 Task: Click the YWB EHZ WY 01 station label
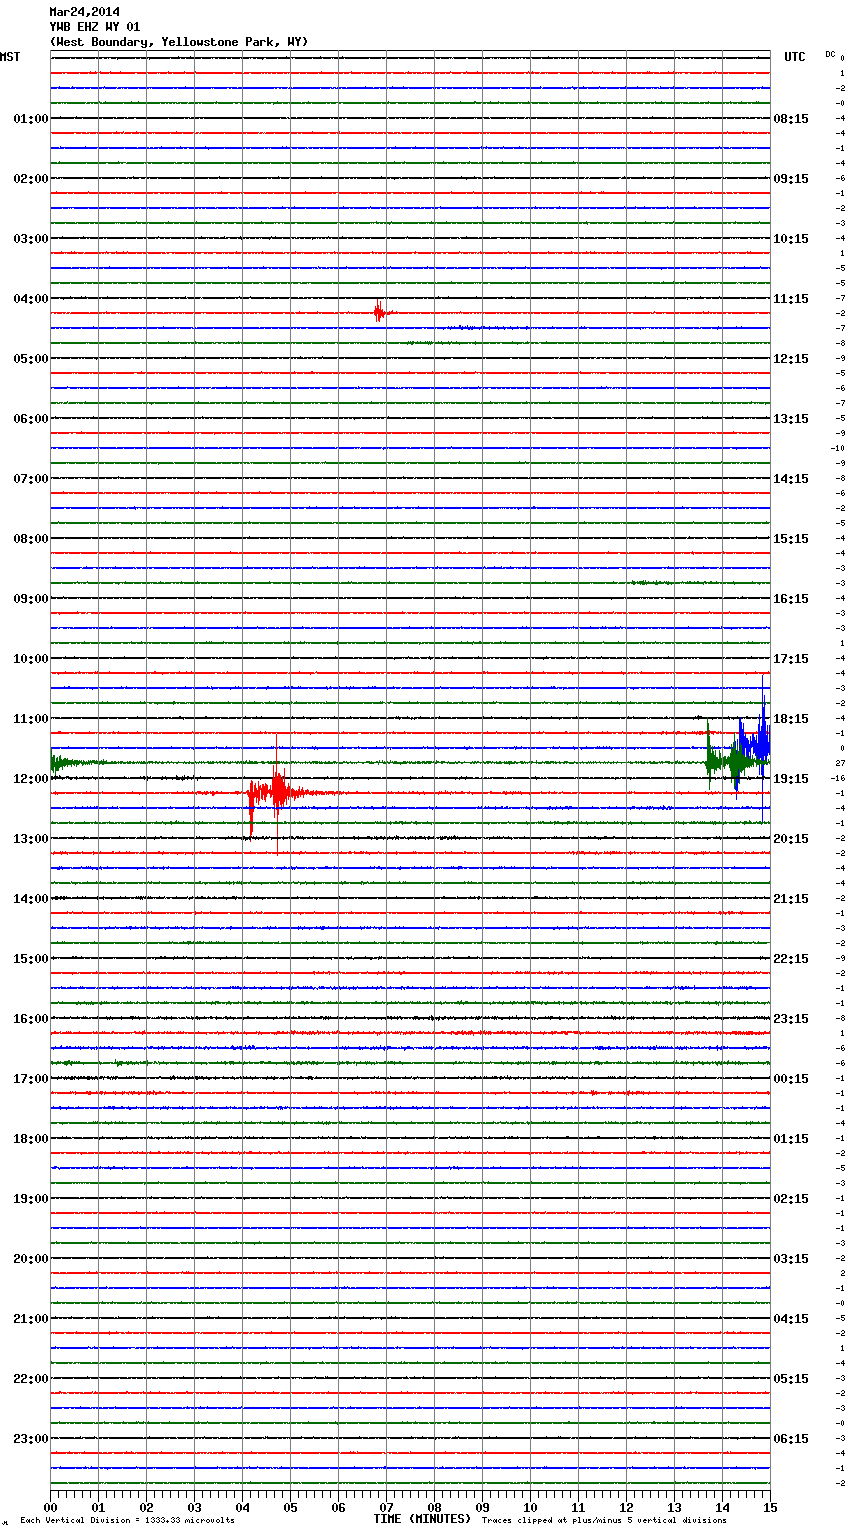[94, 27]
